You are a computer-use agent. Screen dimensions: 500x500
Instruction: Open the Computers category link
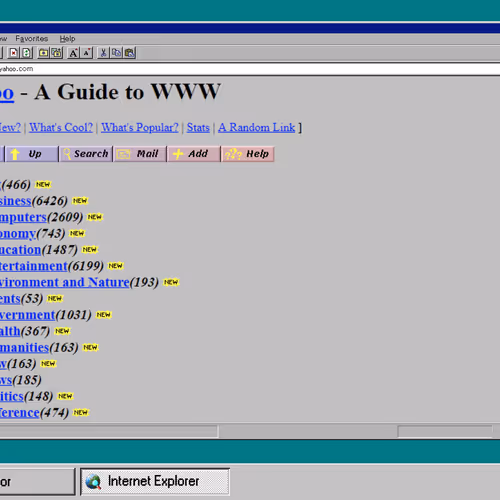pos(23,217)
